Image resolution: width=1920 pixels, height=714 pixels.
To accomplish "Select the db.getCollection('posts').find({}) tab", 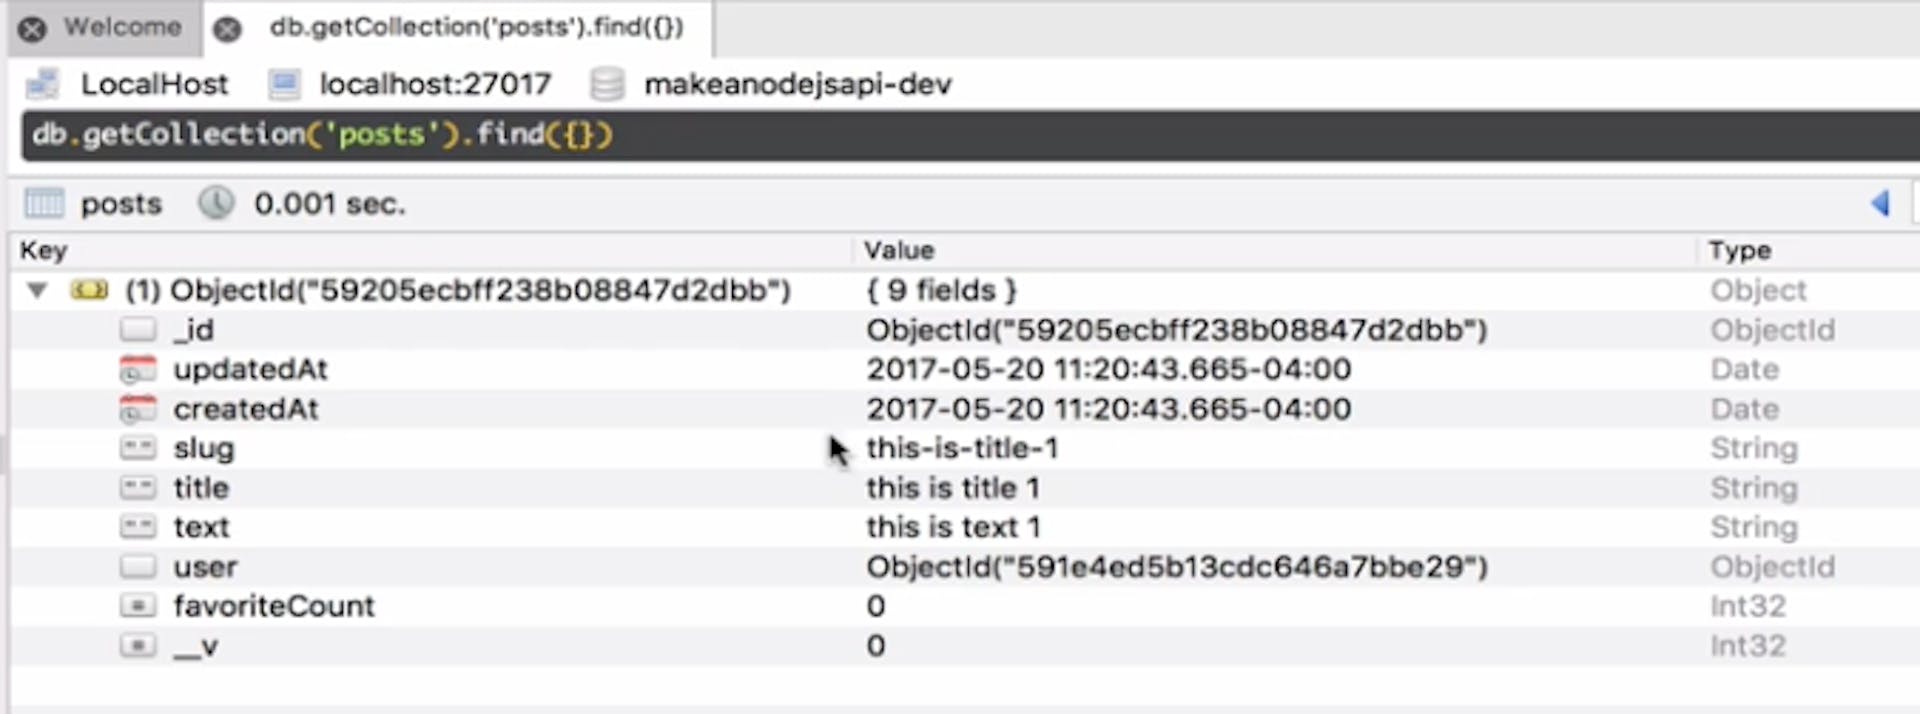I will pos(476,27).
